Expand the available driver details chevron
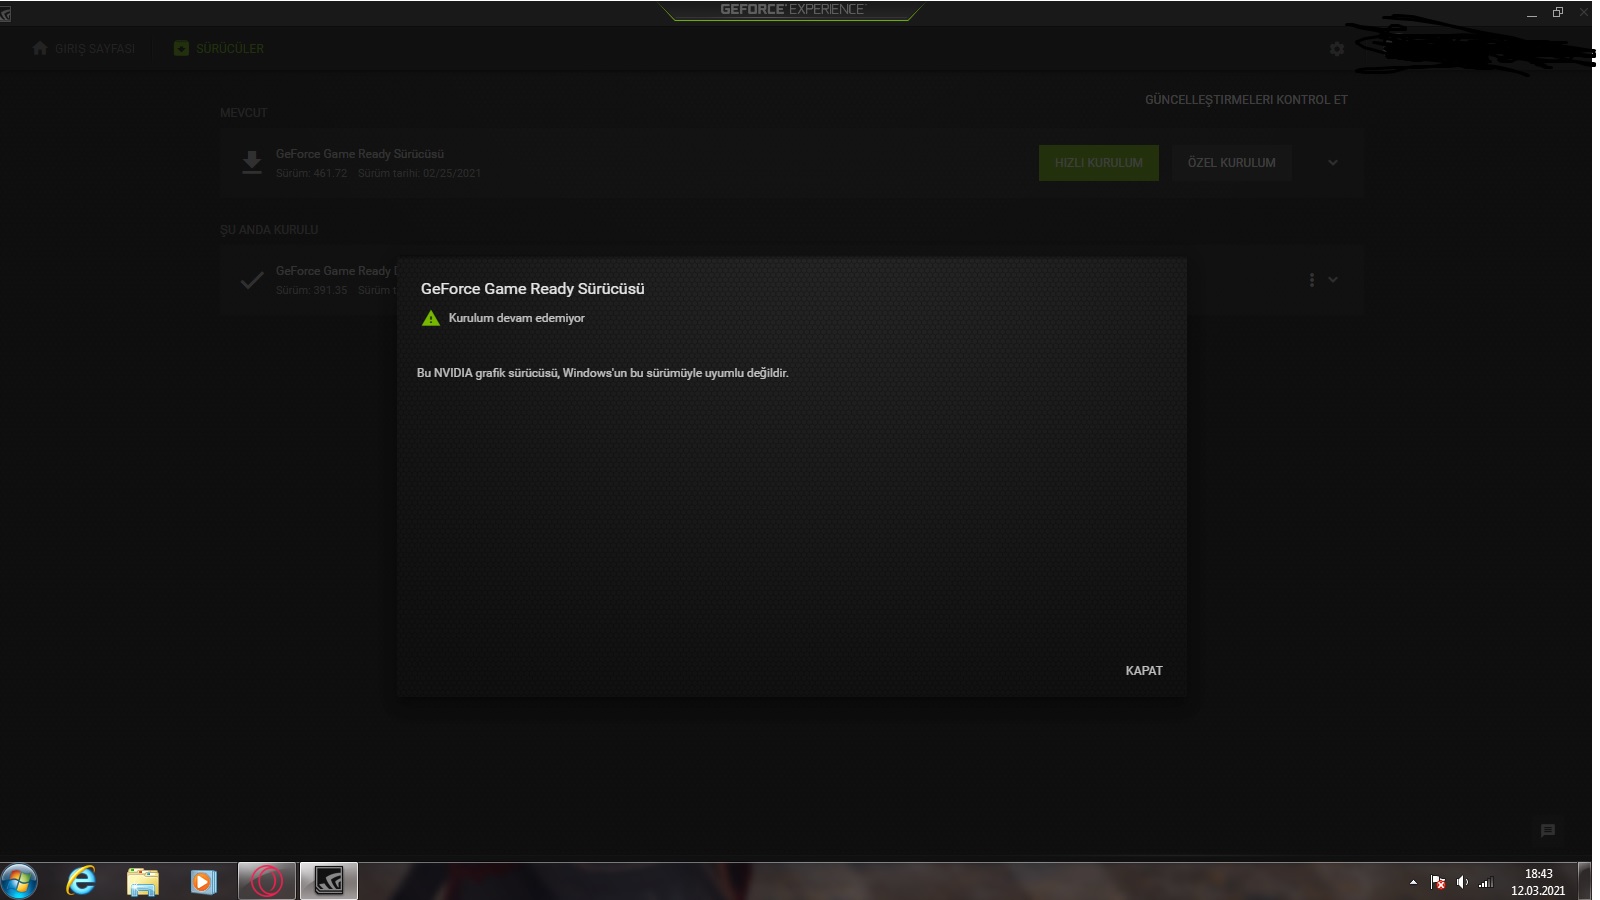The height and width of the screenshot is (900, 1600). (x=1333, y=163)
